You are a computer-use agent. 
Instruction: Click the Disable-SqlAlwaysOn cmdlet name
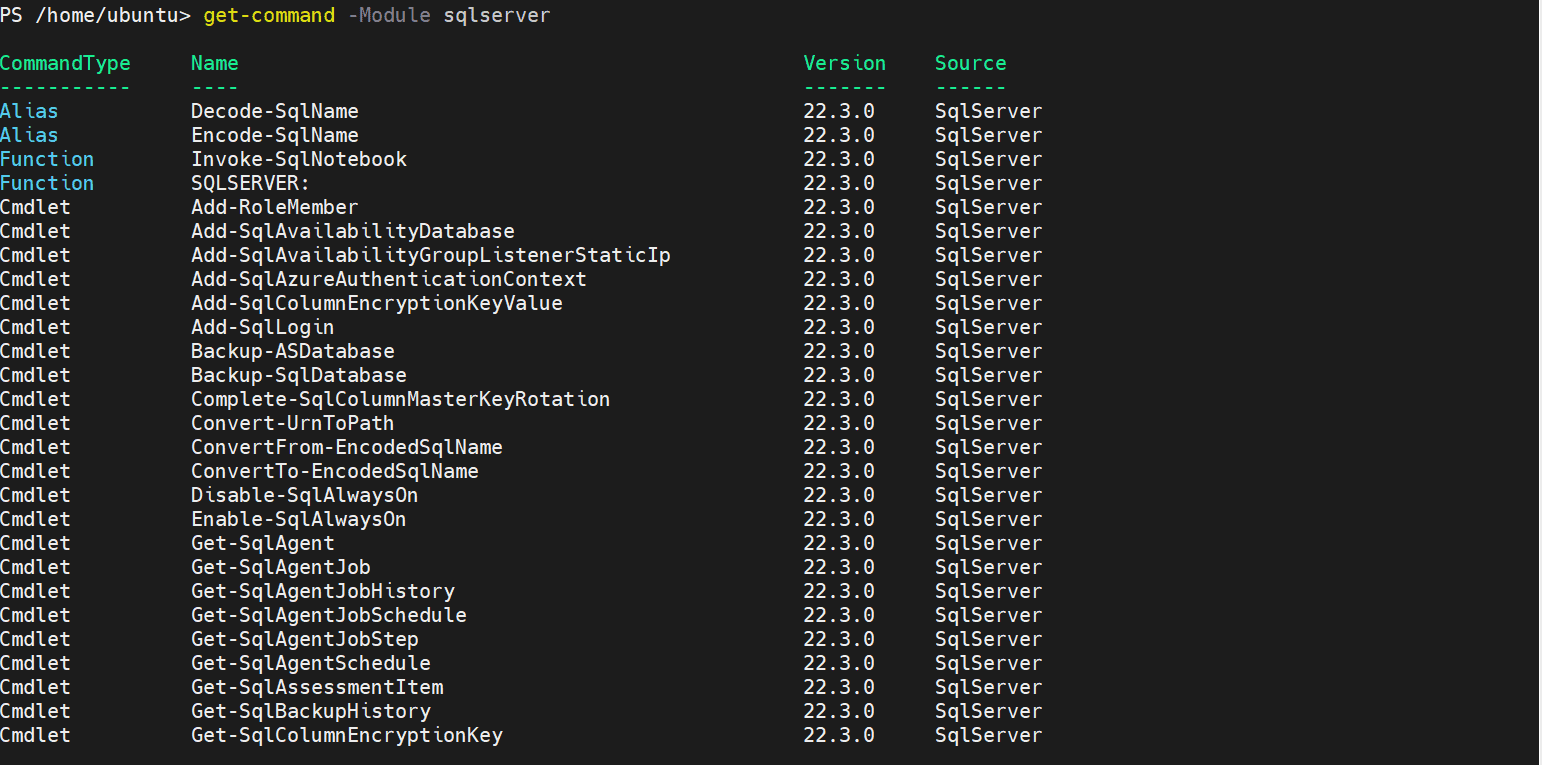point(305,495)
